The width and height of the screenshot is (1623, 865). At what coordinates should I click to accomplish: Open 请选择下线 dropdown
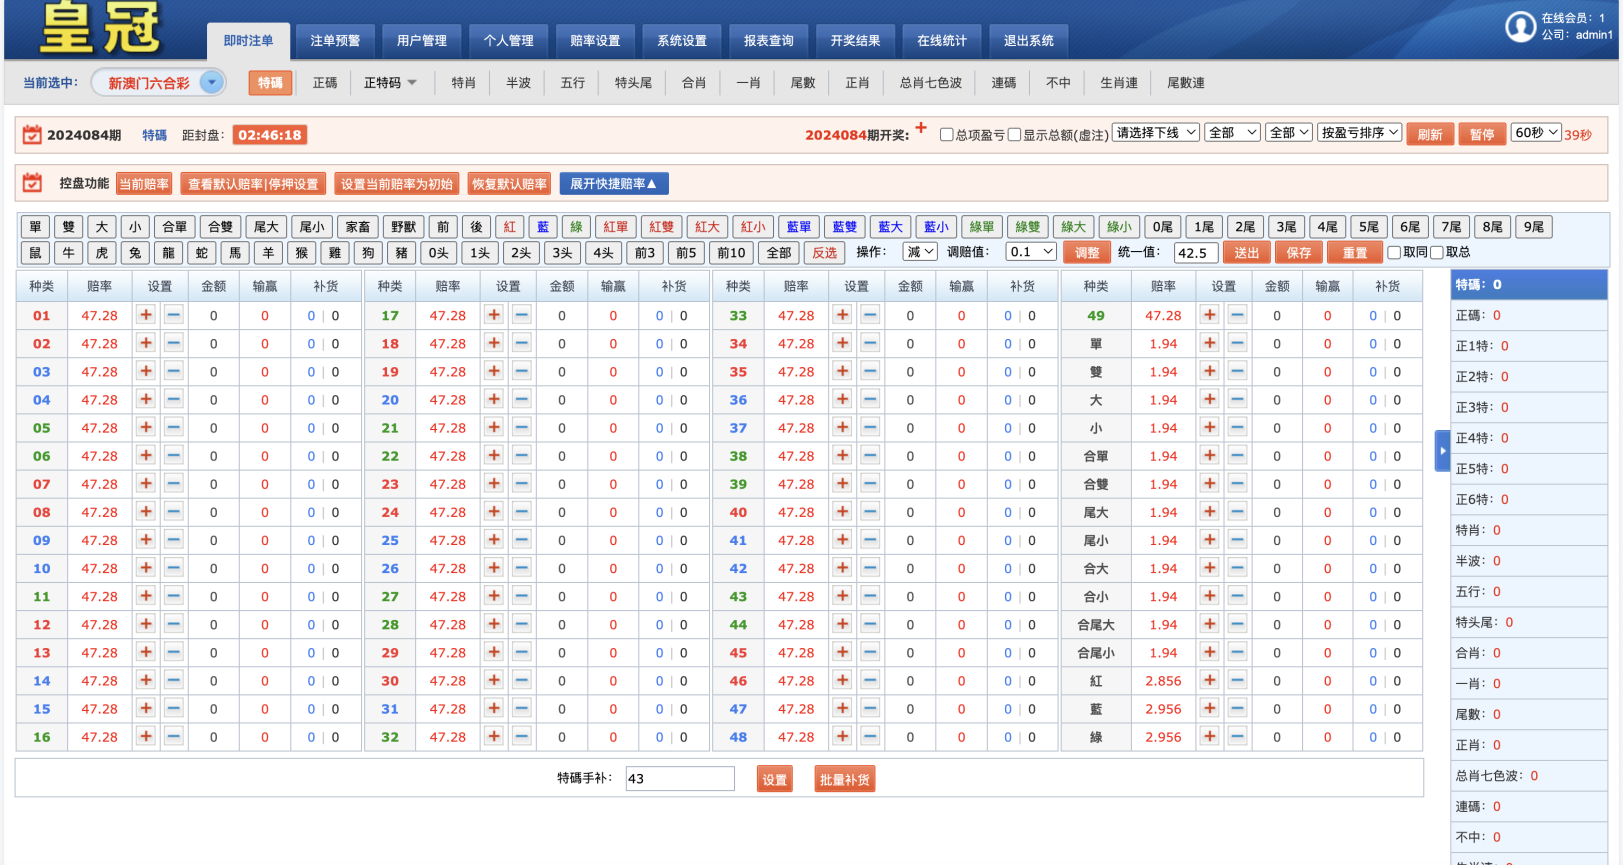(1156, 133)
